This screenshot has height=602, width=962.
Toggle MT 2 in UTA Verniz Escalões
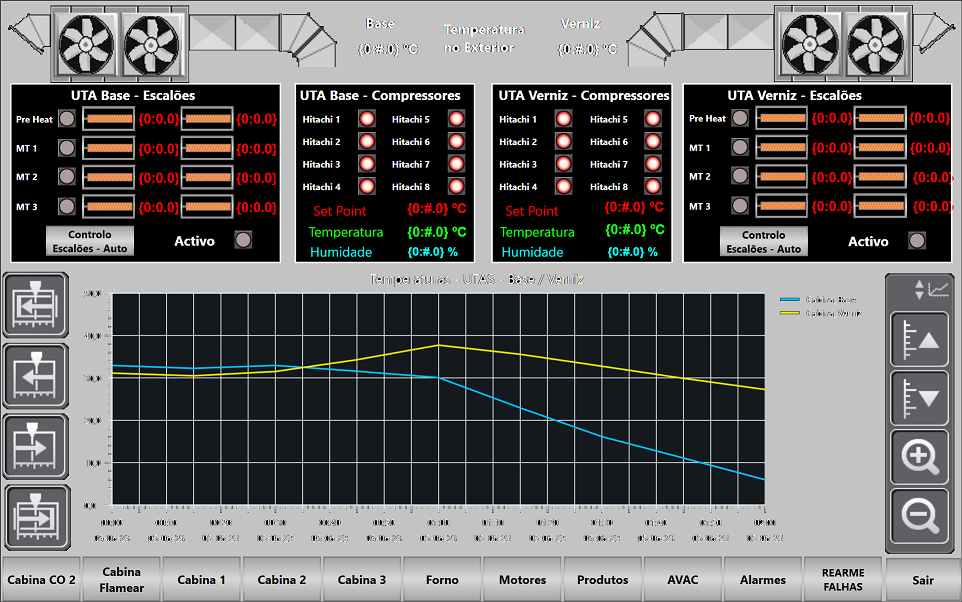739,177
